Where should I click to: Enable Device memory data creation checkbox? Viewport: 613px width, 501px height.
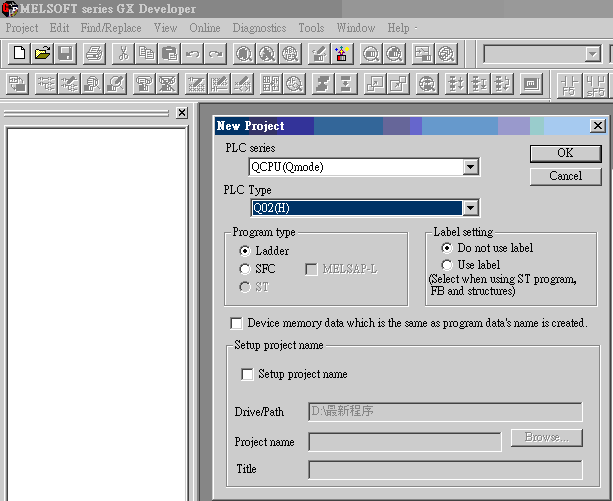236,323
